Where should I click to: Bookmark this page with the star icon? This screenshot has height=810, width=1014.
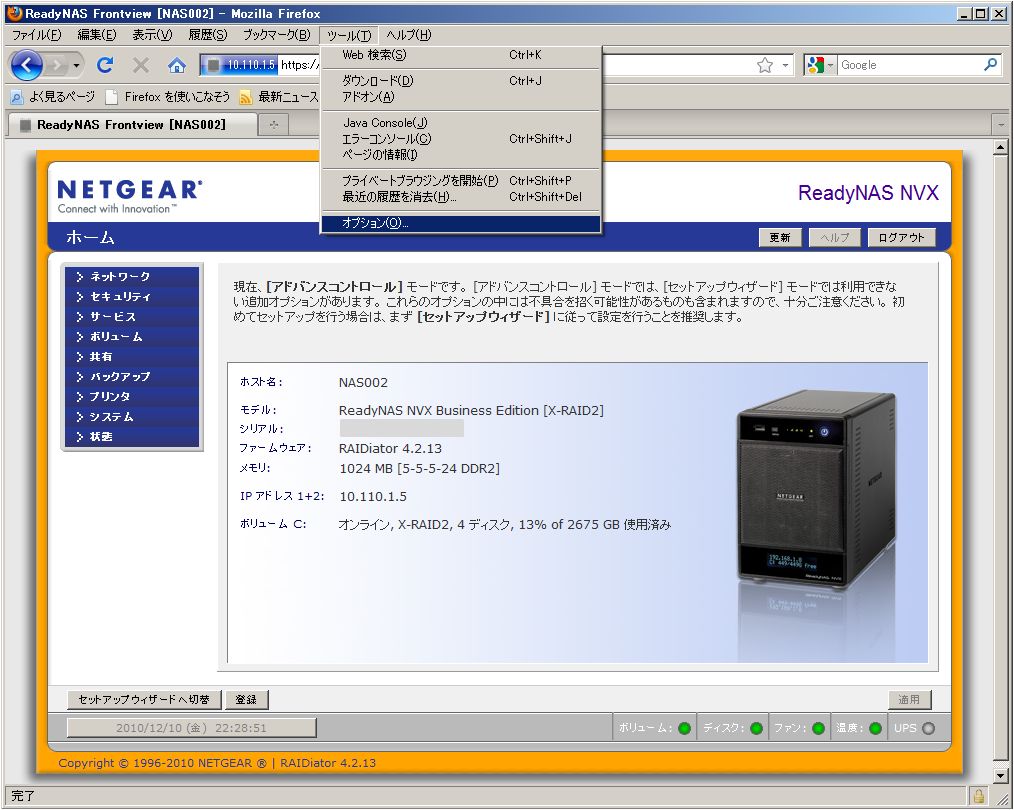pos(764,65)
